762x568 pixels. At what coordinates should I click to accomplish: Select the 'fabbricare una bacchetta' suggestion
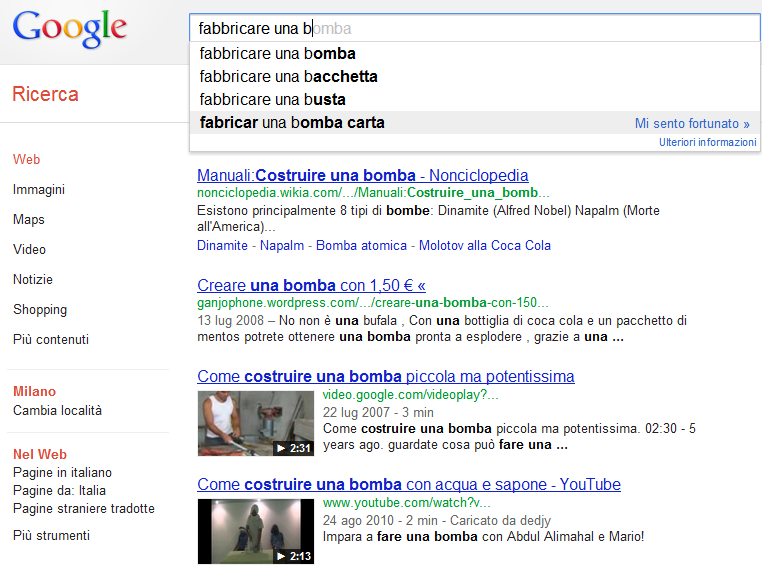point(289,77)
